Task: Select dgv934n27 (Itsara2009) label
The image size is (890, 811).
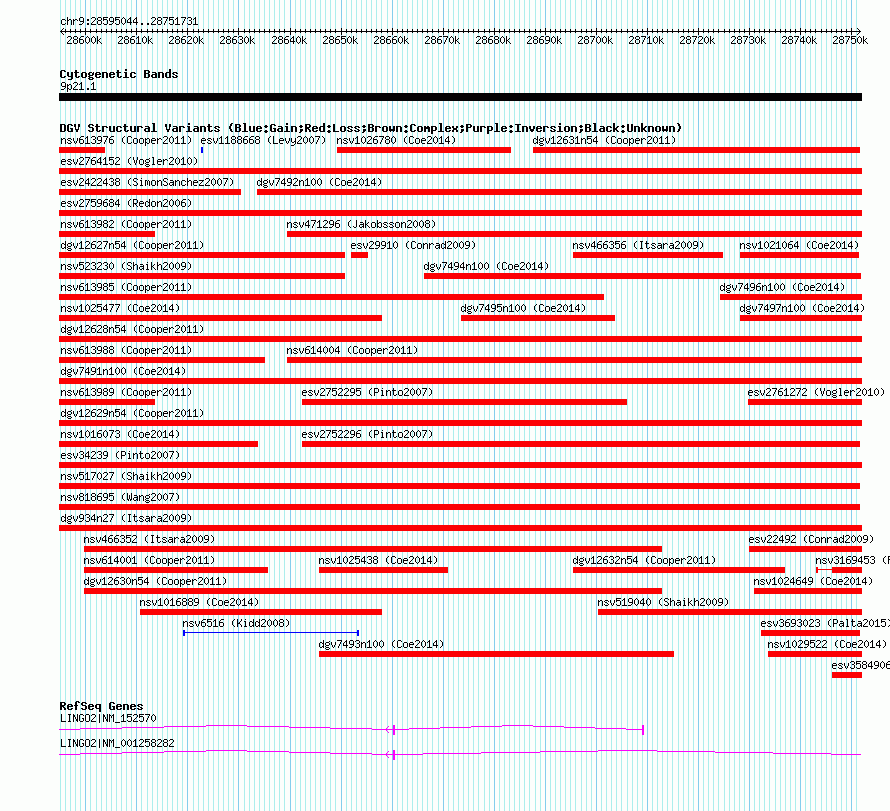Action: click(x=126, y=518)
